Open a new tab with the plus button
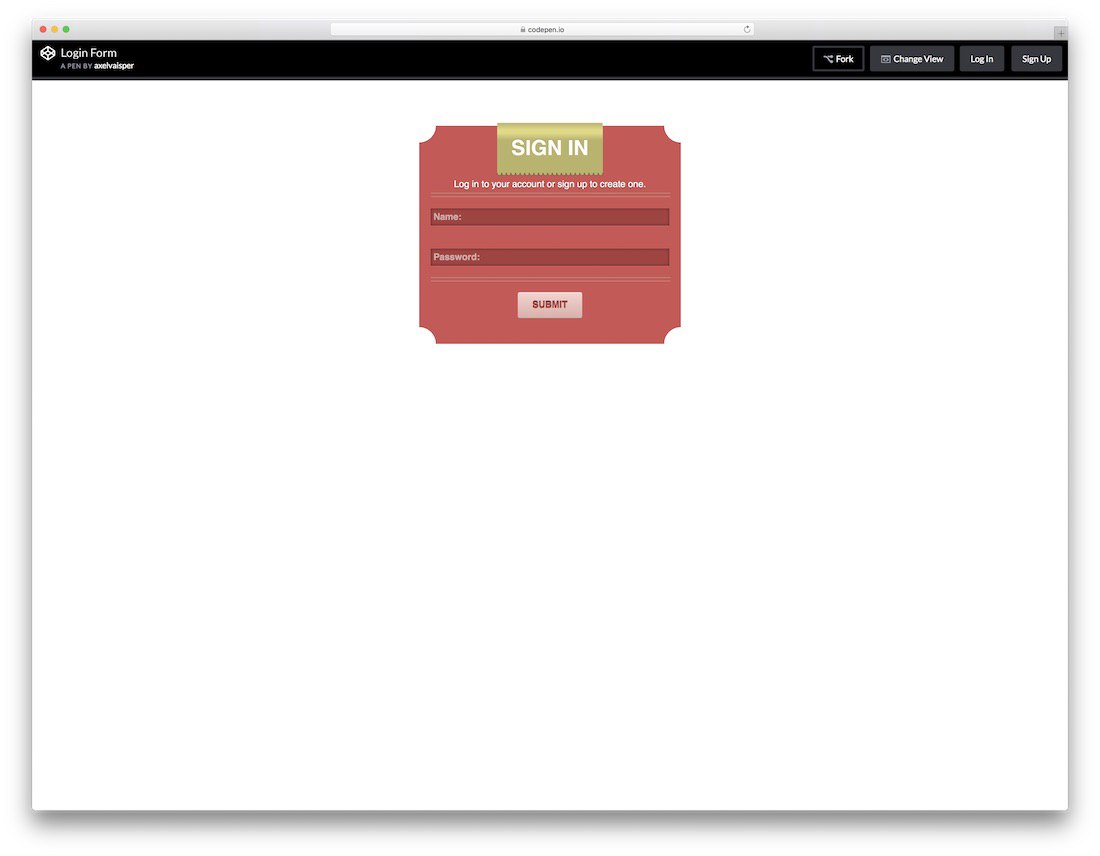 [x=1060, y=33]
